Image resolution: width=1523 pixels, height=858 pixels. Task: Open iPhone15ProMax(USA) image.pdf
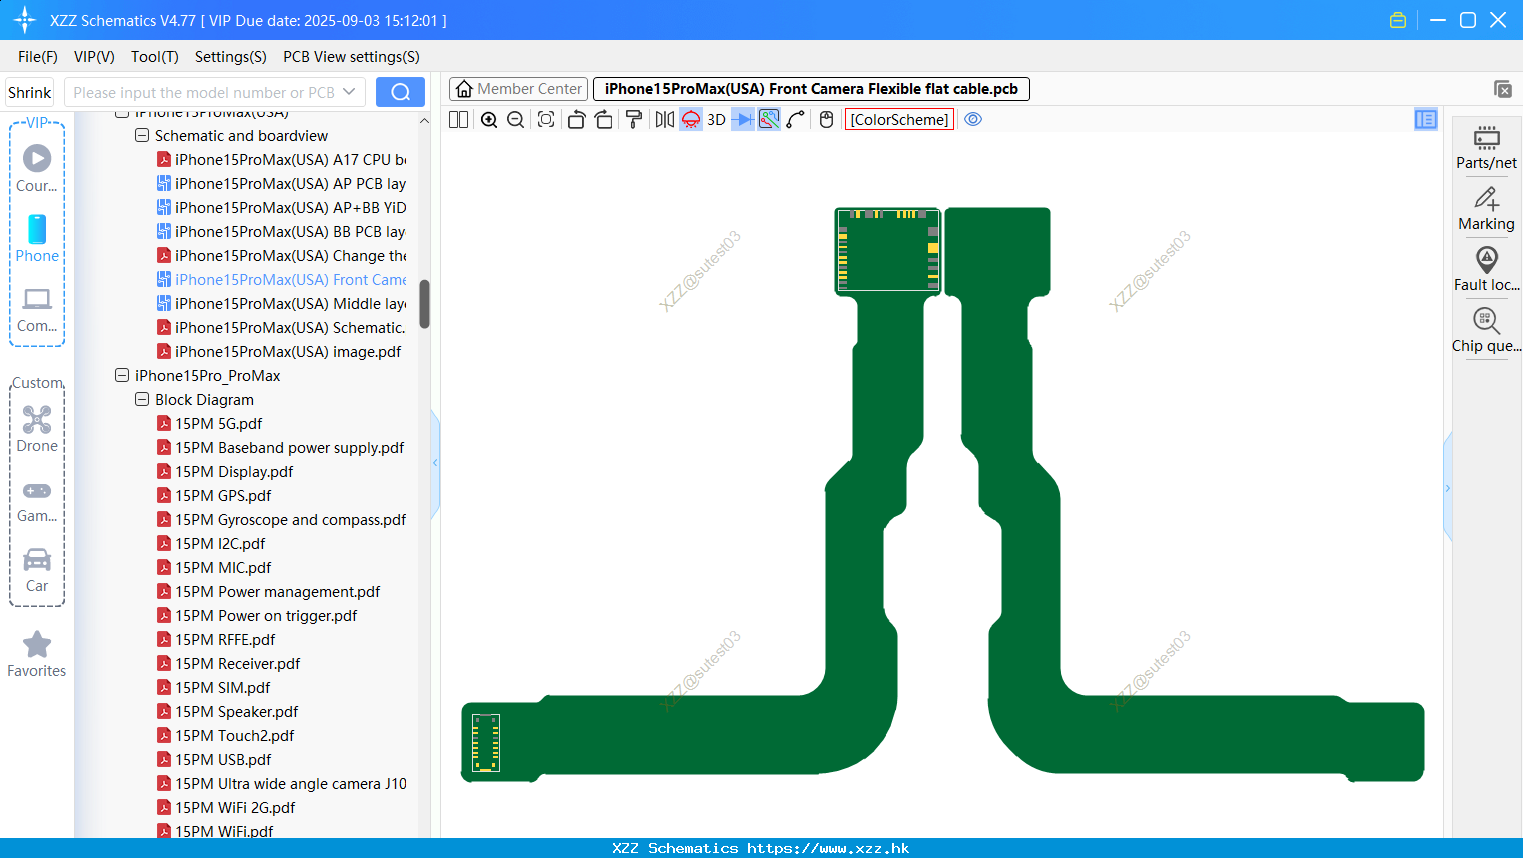pos(279,351)
